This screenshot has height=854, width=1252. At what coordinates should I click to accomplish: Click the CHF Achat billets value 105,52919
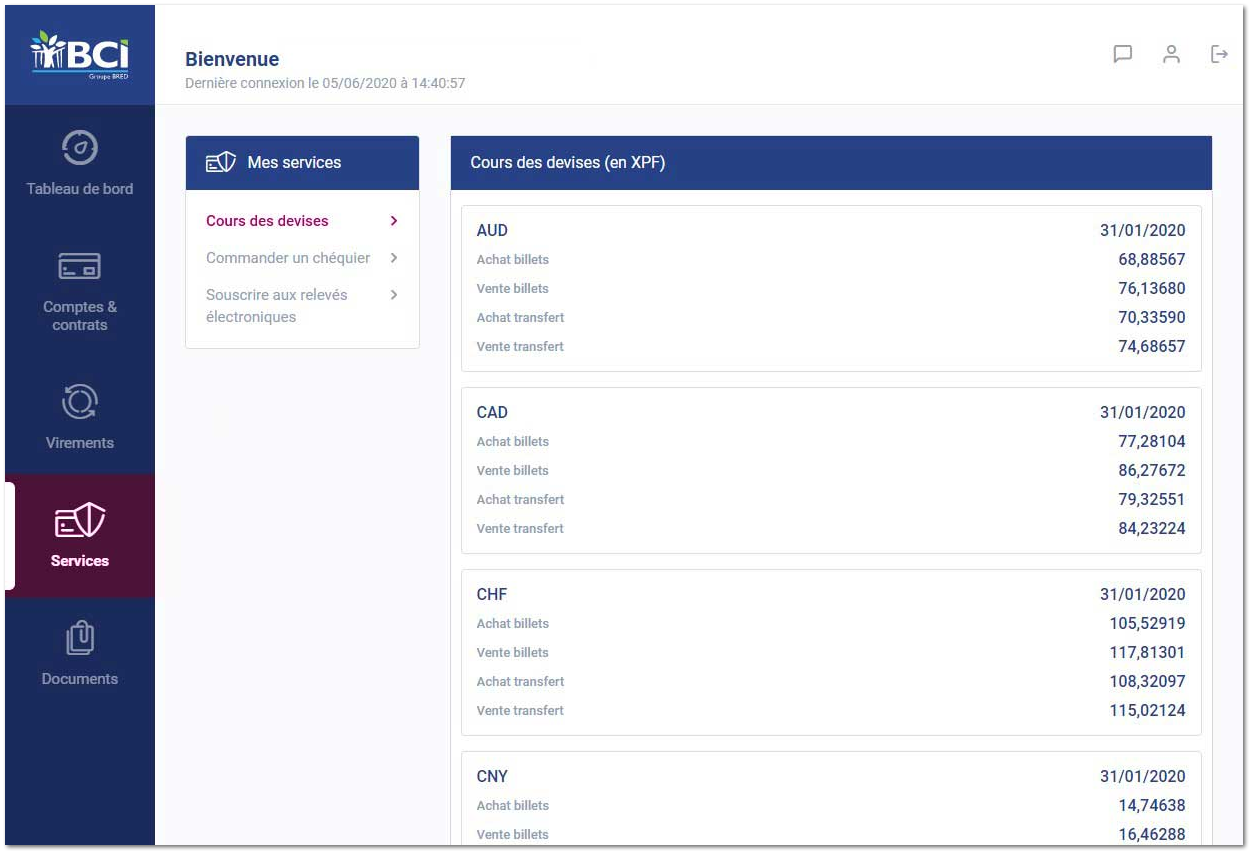(1148, 623)
